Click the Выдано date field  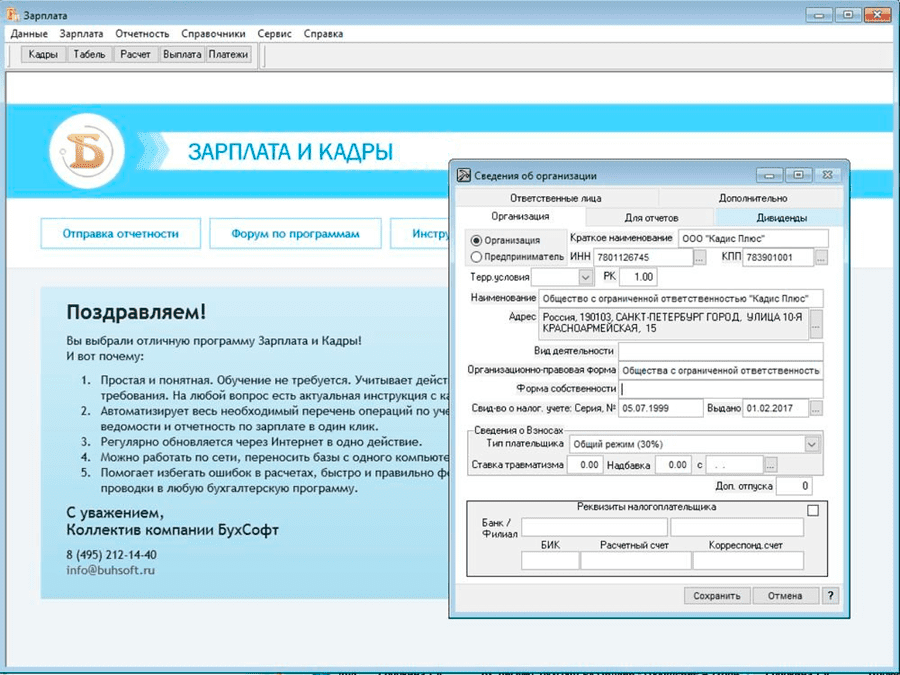click(775, 408)
